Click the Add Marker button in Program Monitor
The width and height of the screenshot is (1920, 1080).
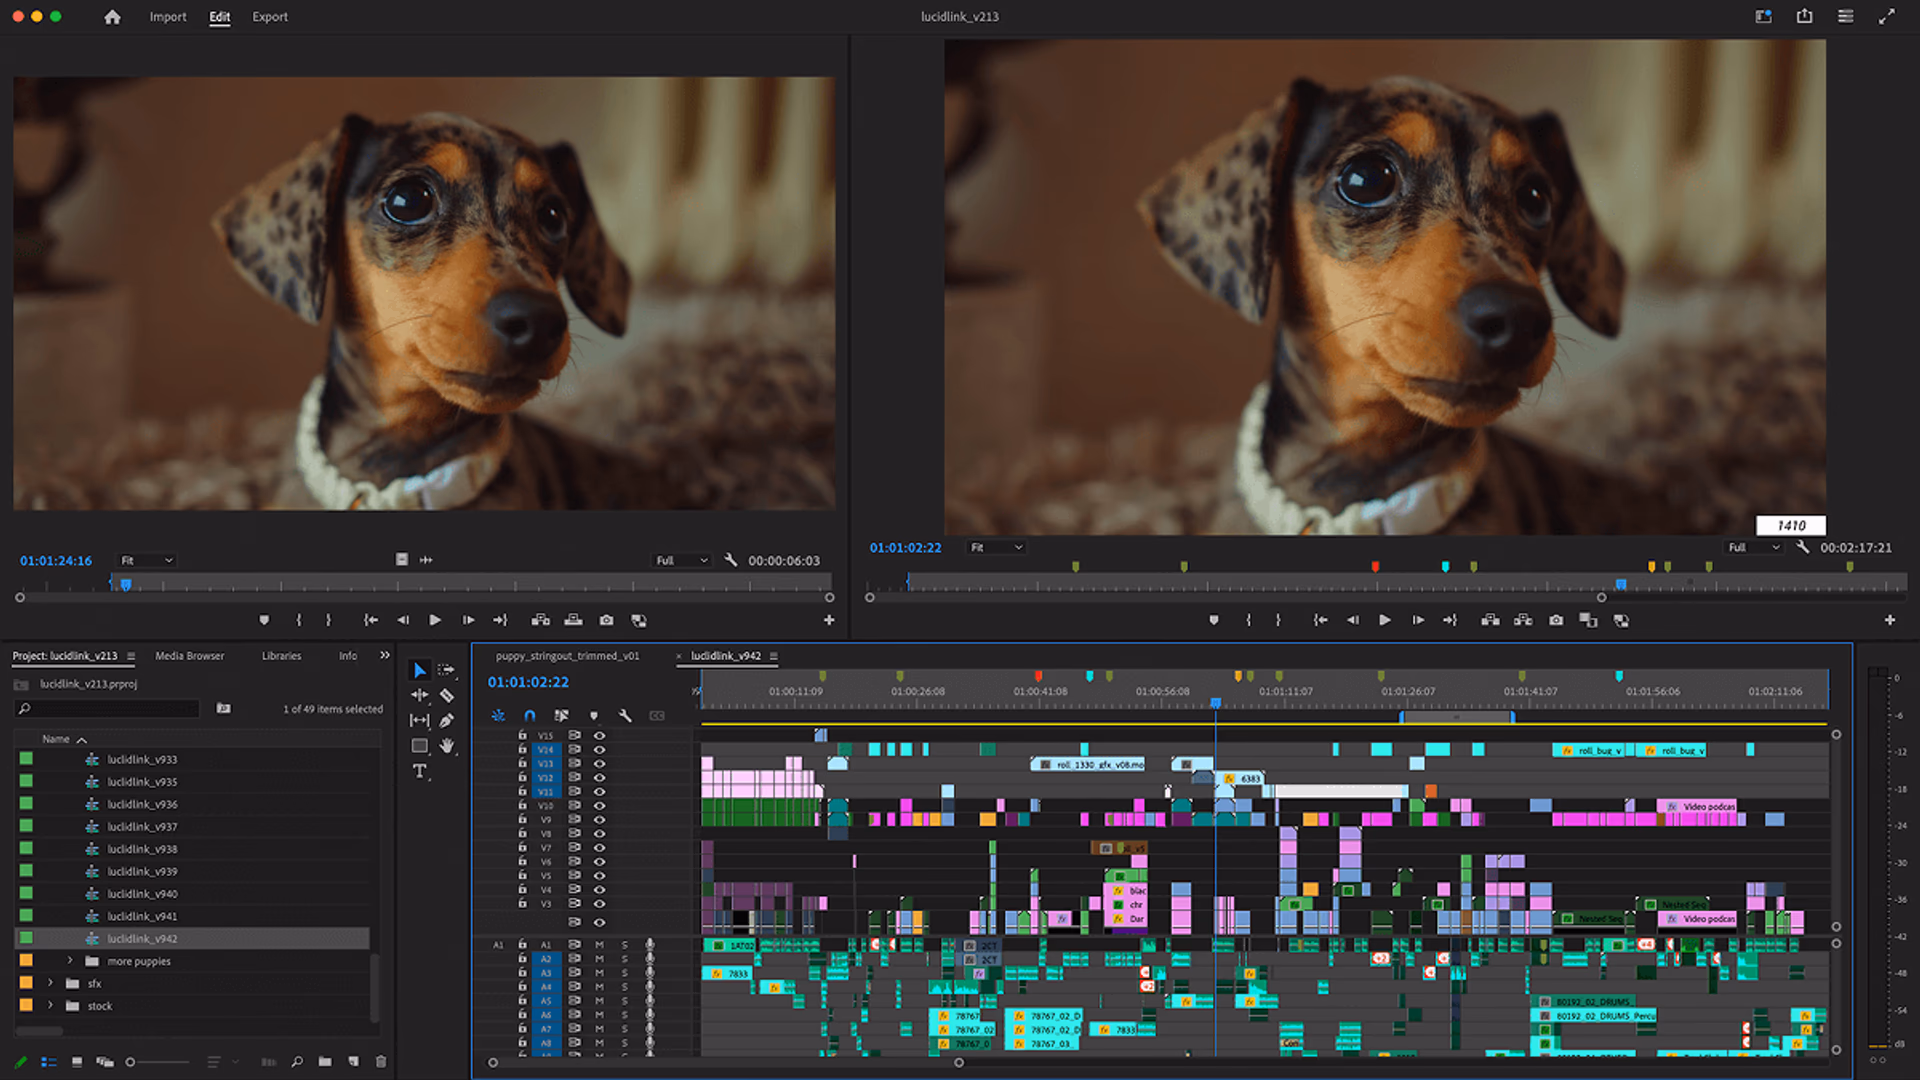(1214, 620)
